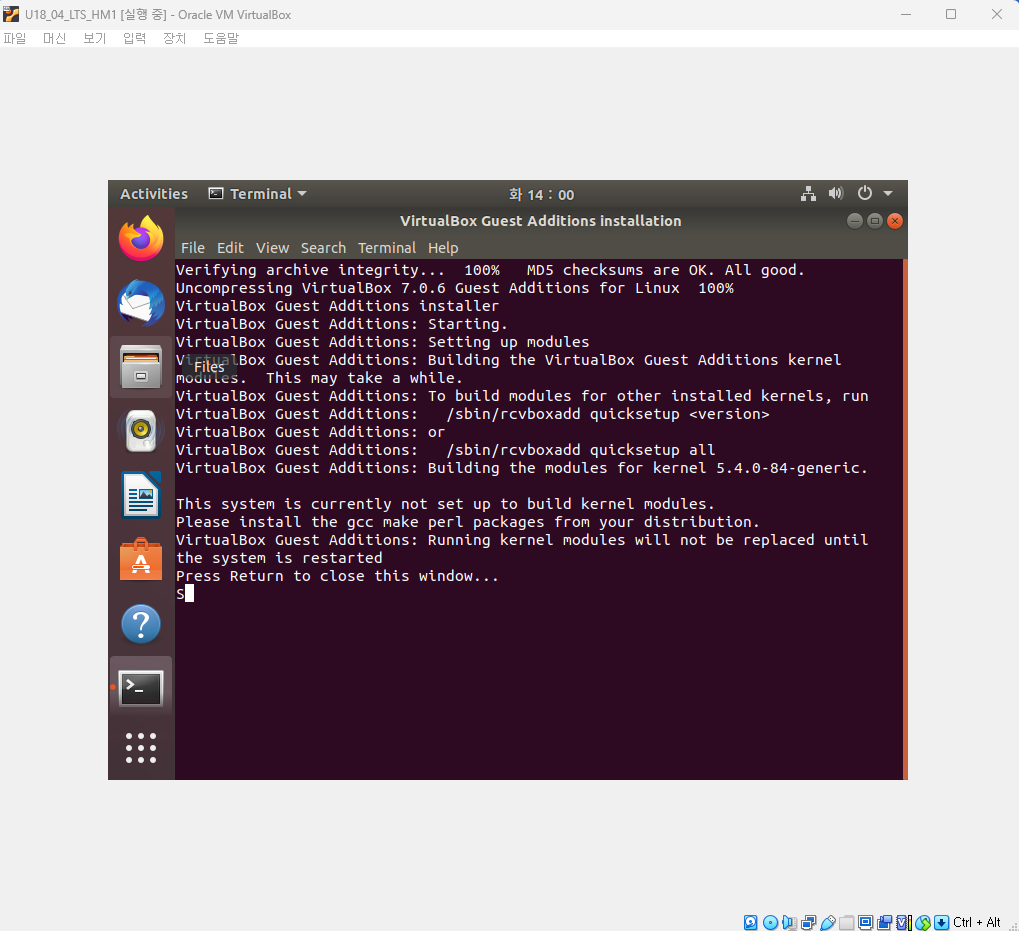Open the Help question-mark dock icon
The width and height of the screenshot is (1019, 931).
point(141,624)
